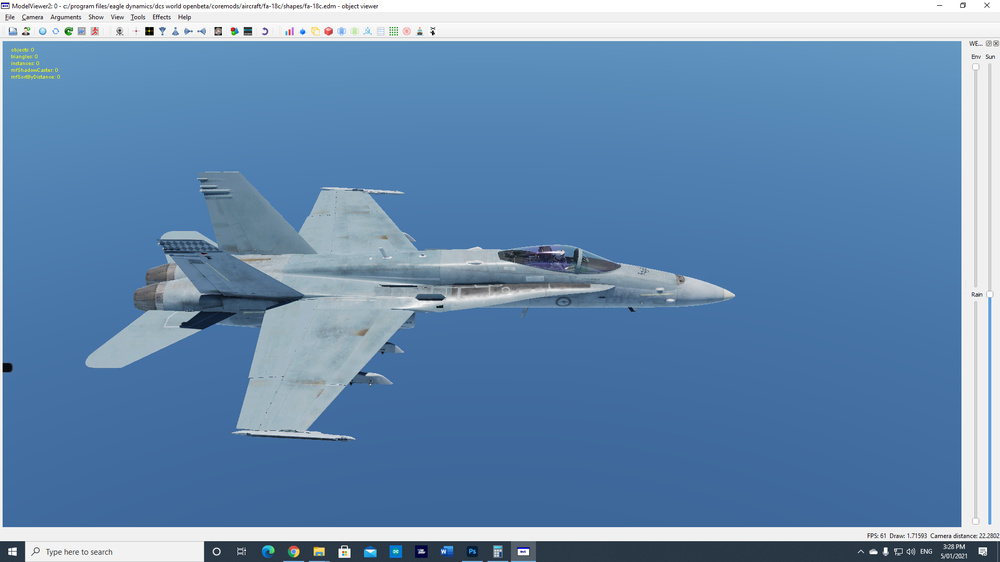1000x562 pixels.
Task: Click the blue cone light toolbar icon
Action: tap(175, 31)
